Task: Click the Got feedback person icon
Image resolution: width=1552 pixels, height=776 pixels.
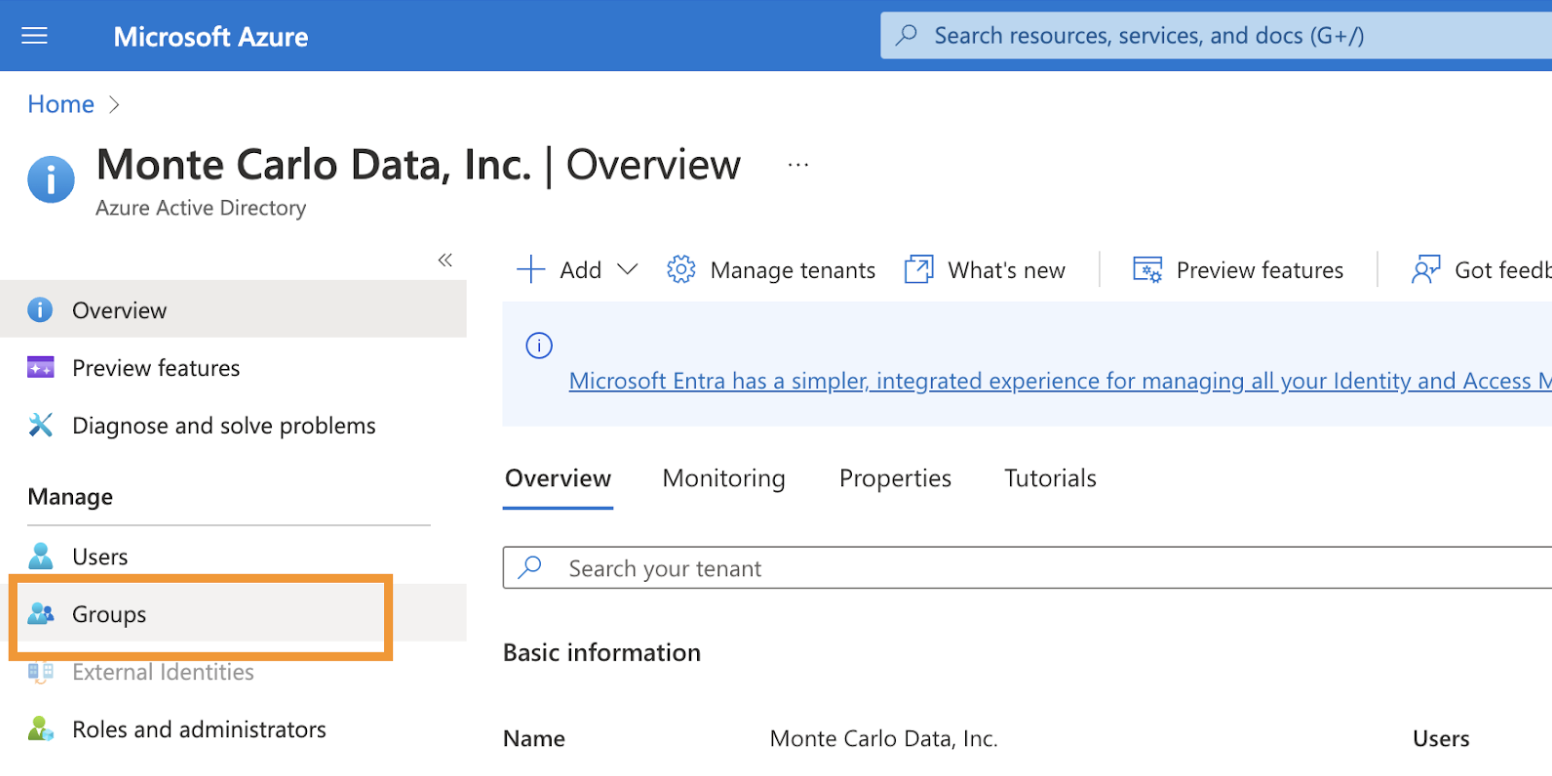Action: [1425, 270]
